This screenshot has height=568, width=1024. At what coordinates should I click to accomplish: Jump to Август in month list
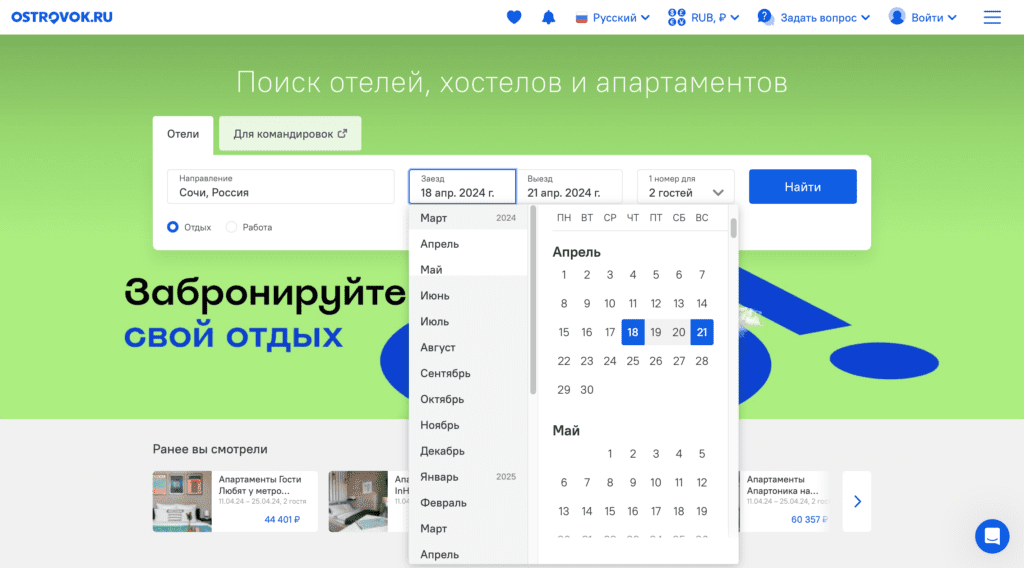[x=468, y=347]
